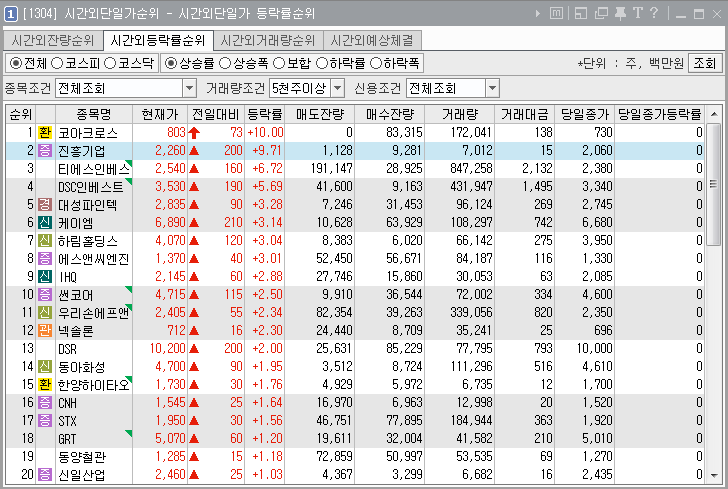Open the 종목조건 dropdown arrow
728x489 pixels.
coord(189,88)
